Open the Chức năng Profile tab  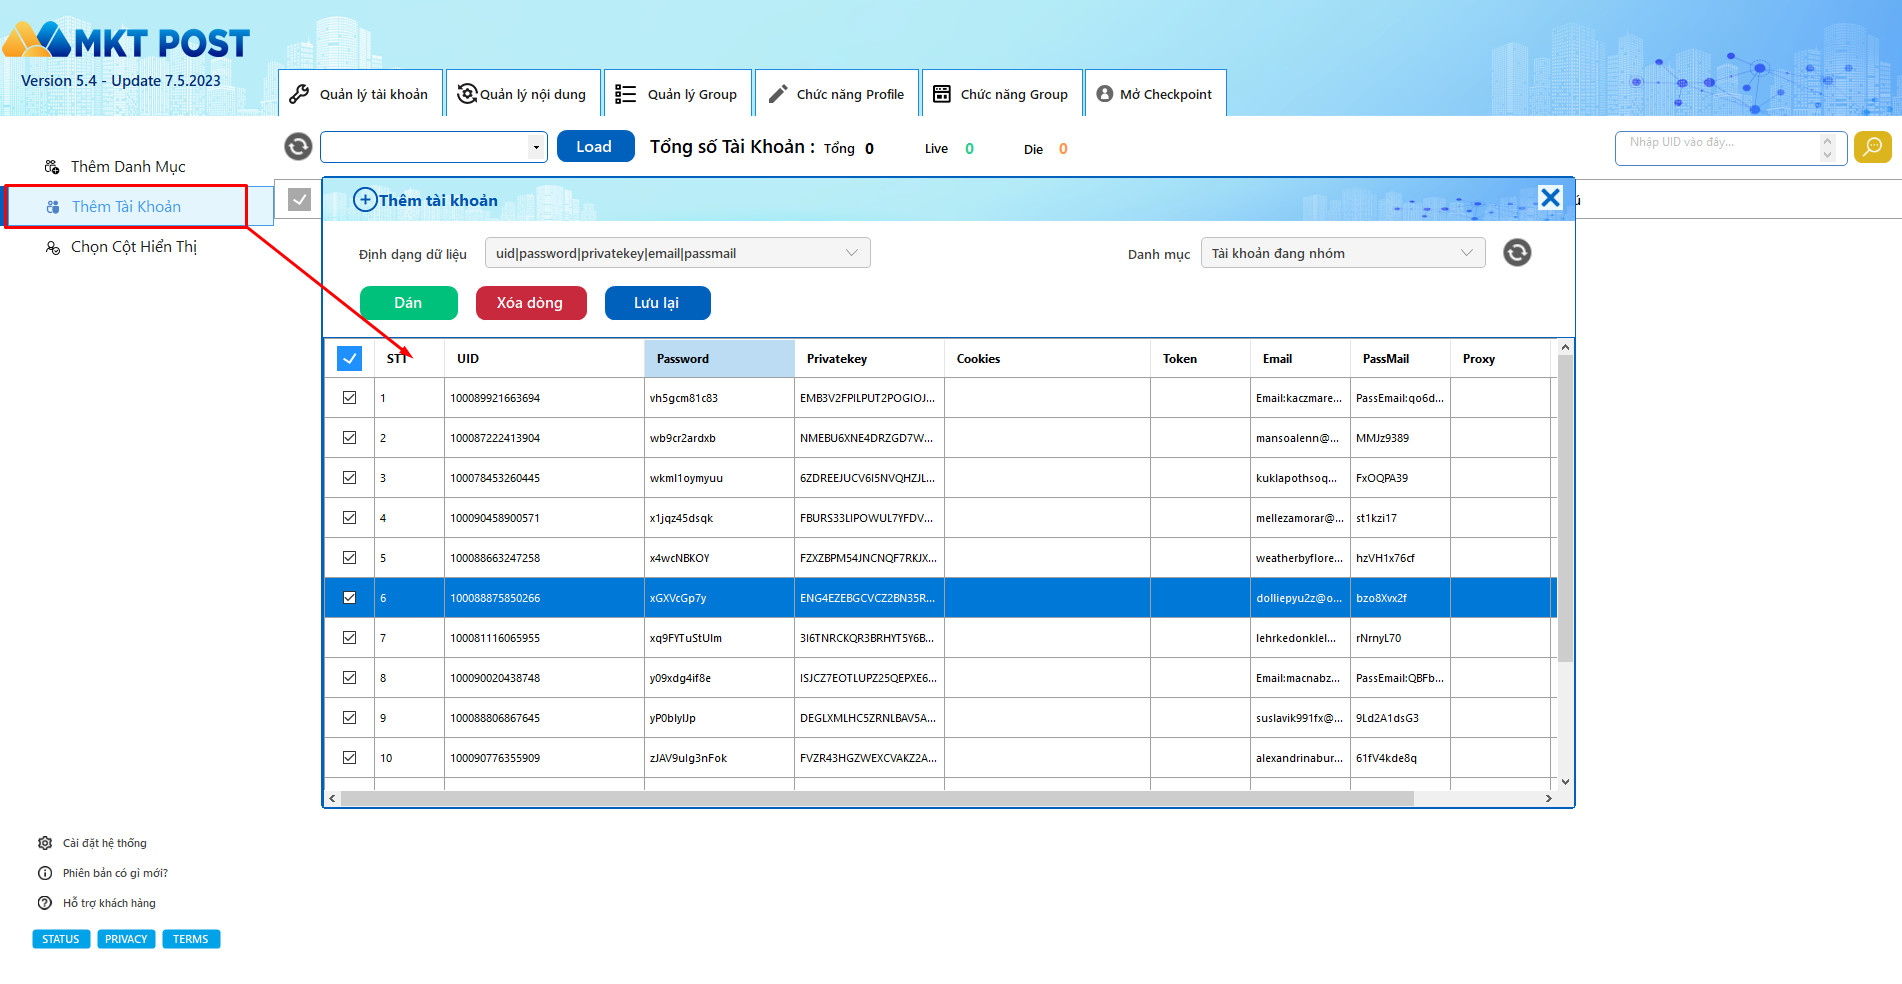click(x=837, y=93)
